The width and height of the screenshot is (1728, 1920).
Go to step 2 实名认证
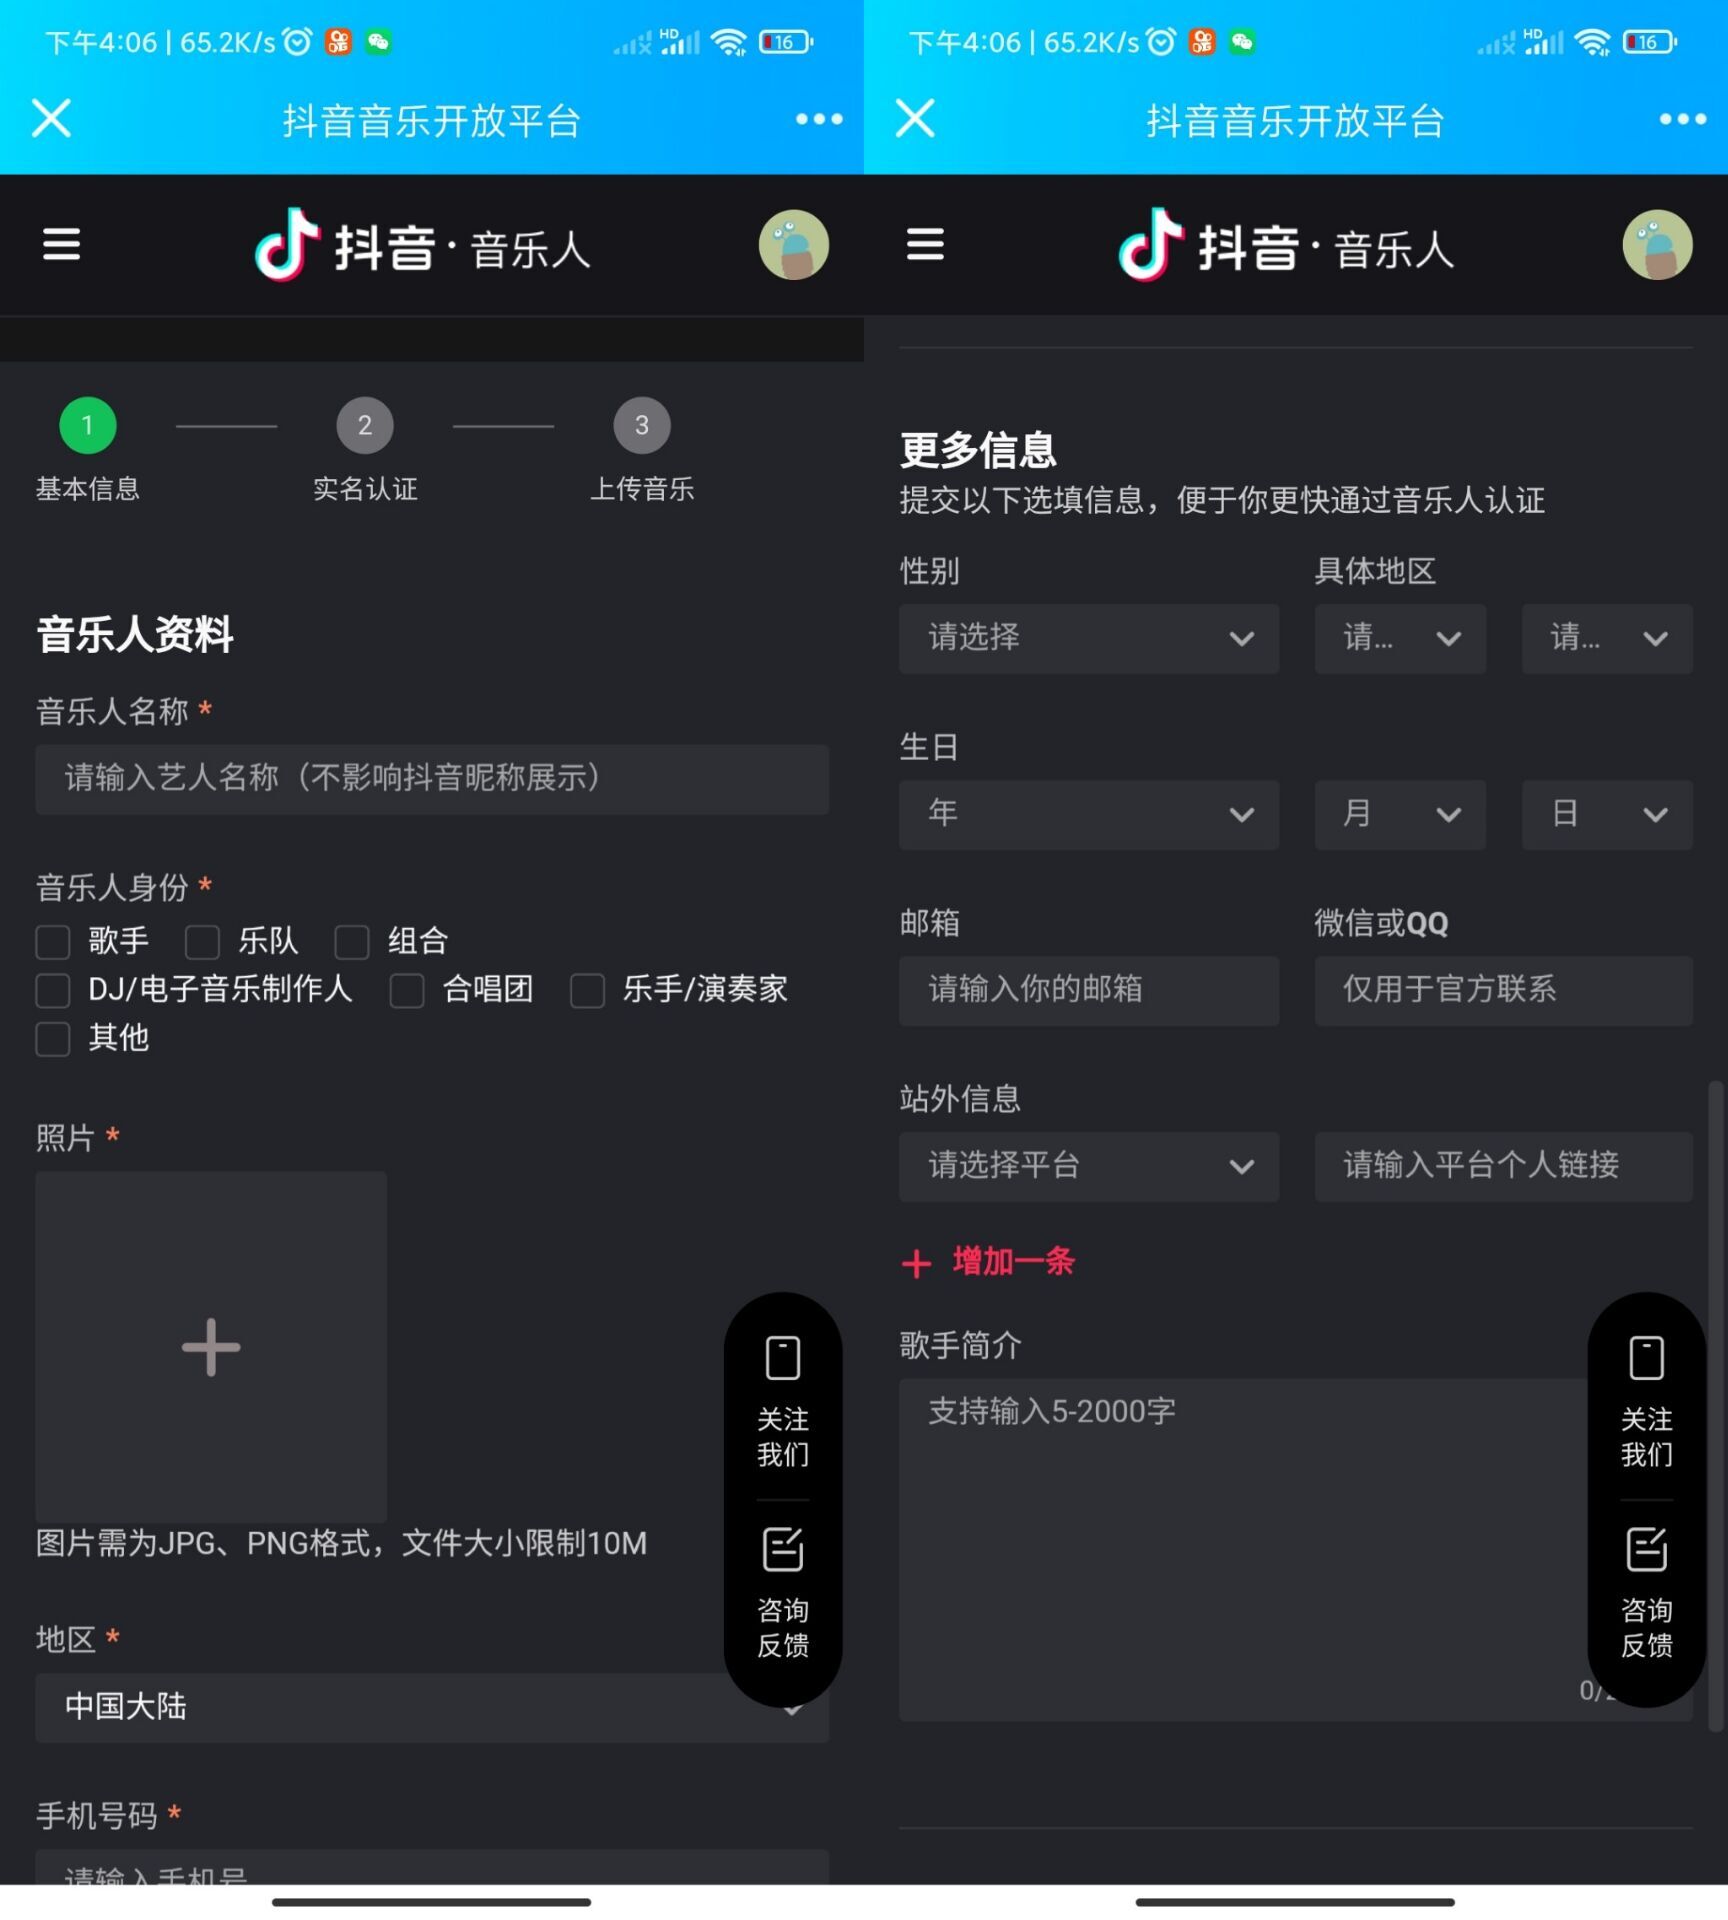(365, 426)
